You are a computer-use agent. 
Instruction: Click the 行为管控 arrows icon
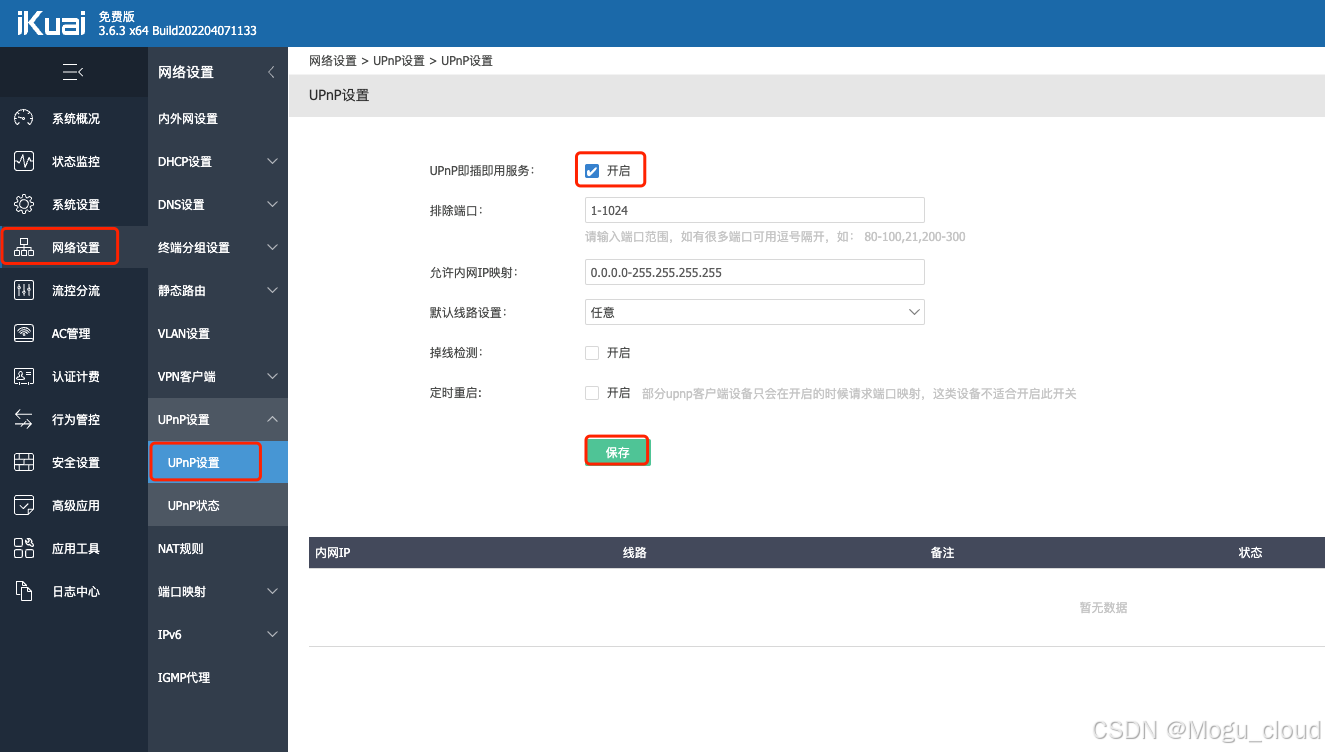coord(24,419)
